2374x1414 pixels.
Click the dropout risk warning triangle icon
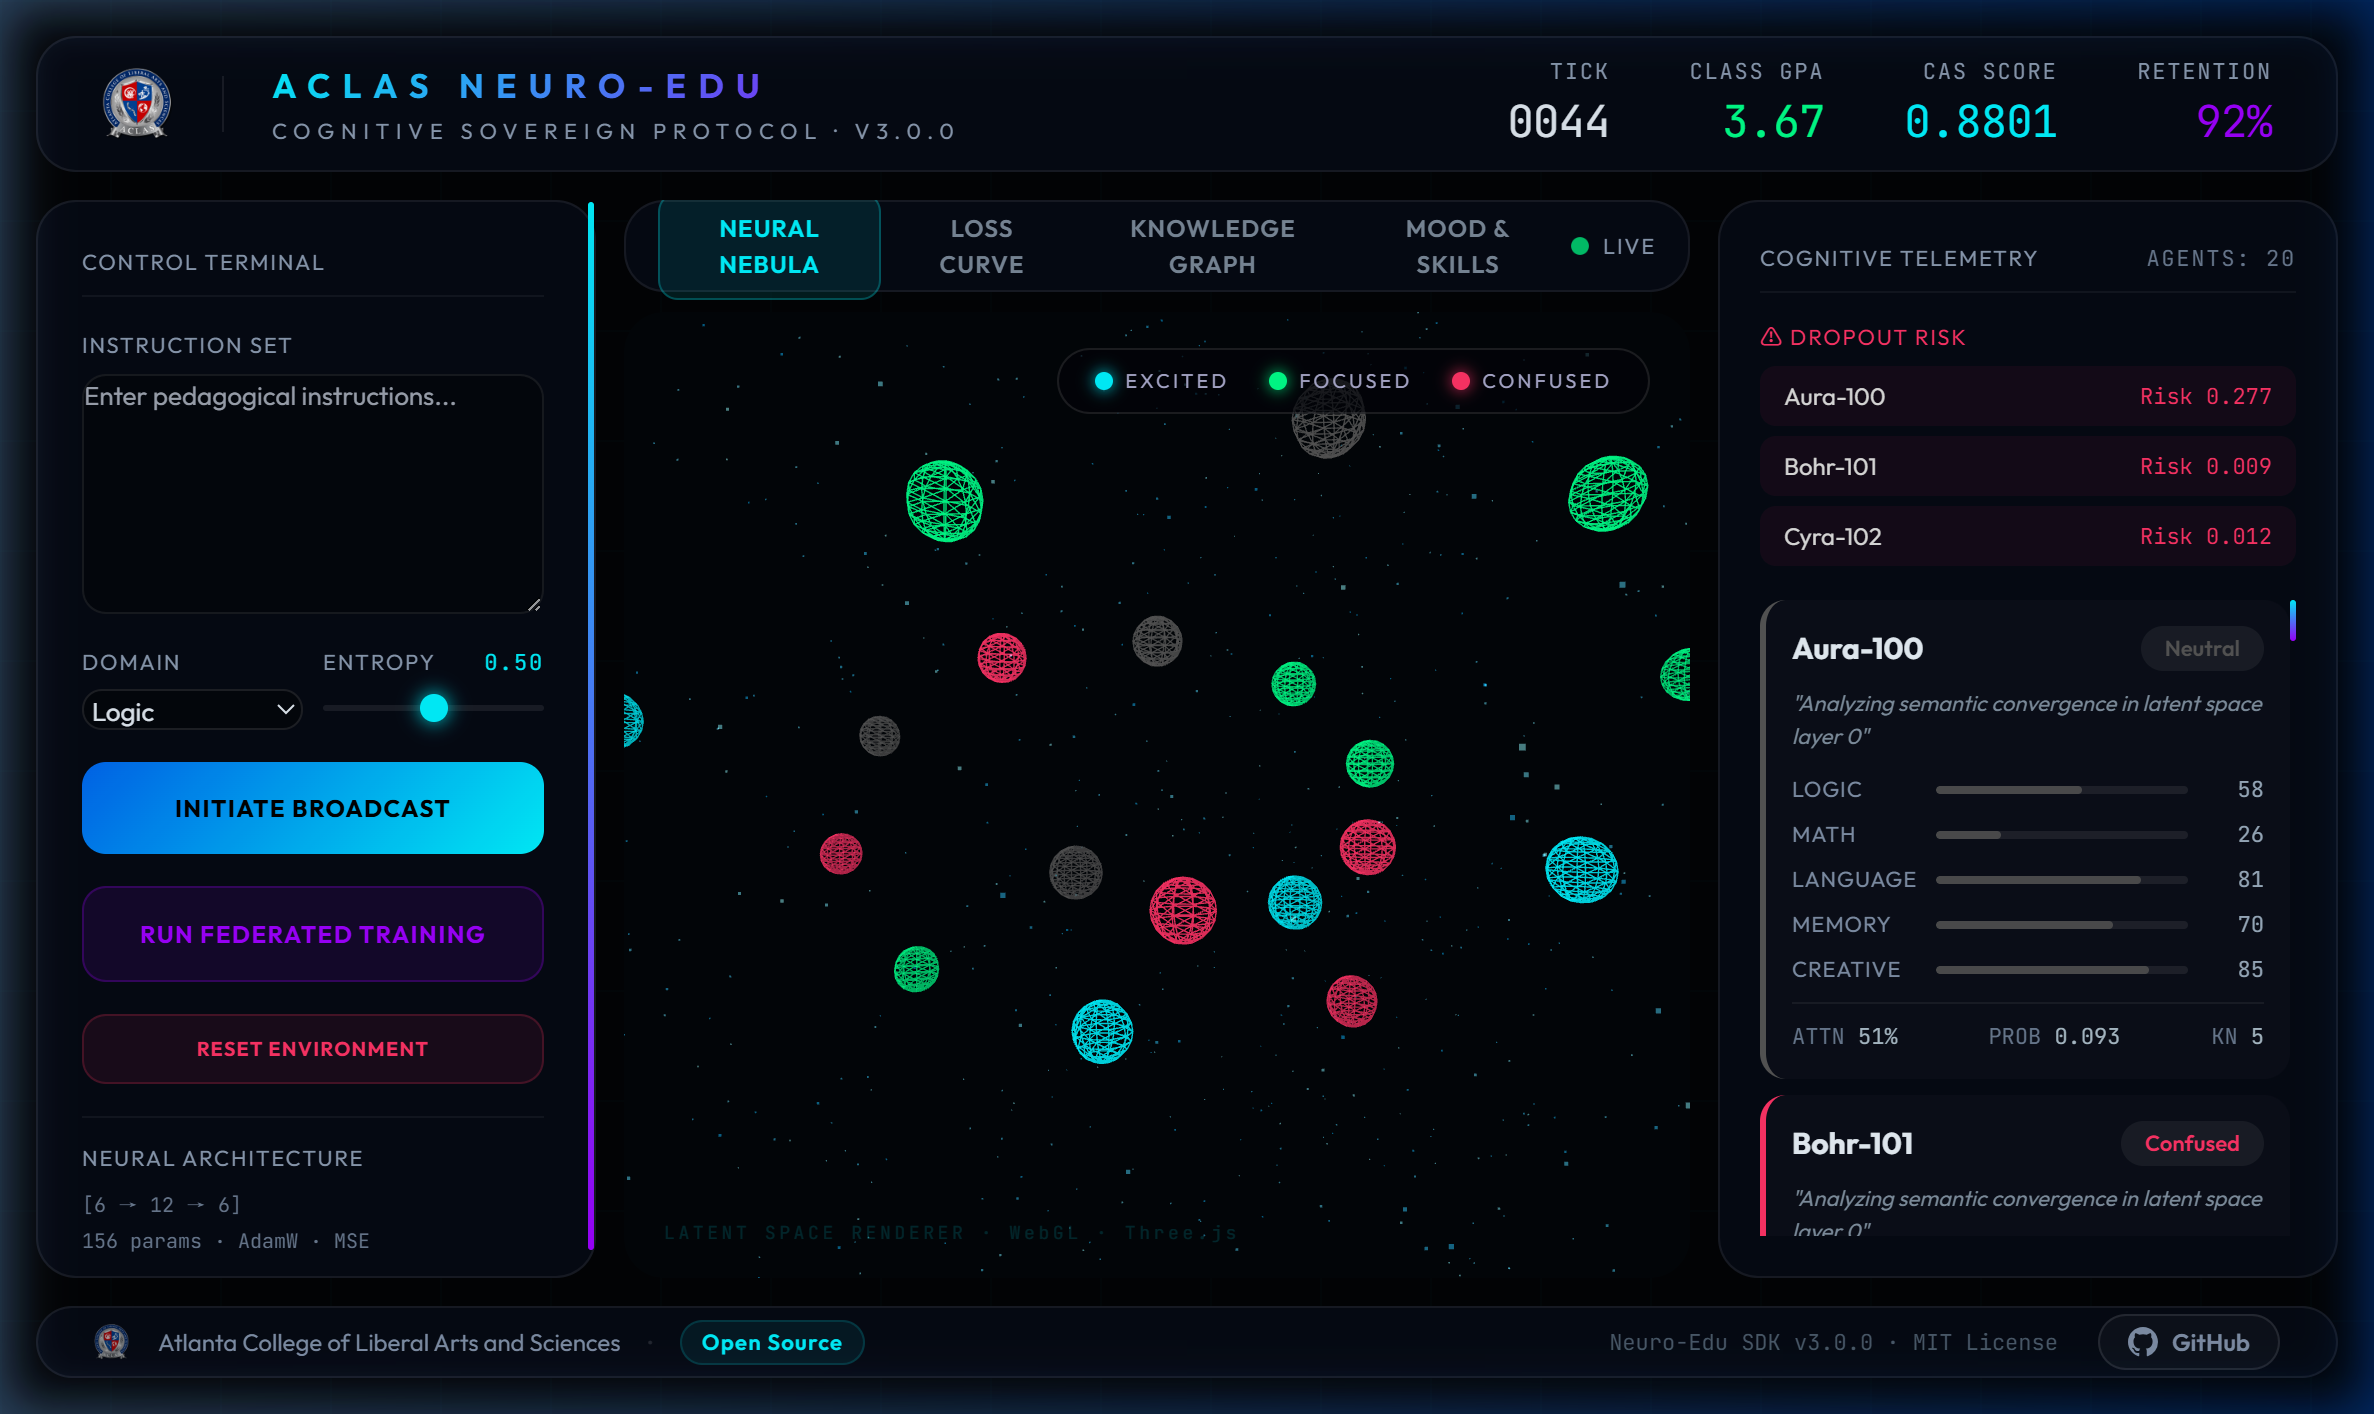(1769, 337)
